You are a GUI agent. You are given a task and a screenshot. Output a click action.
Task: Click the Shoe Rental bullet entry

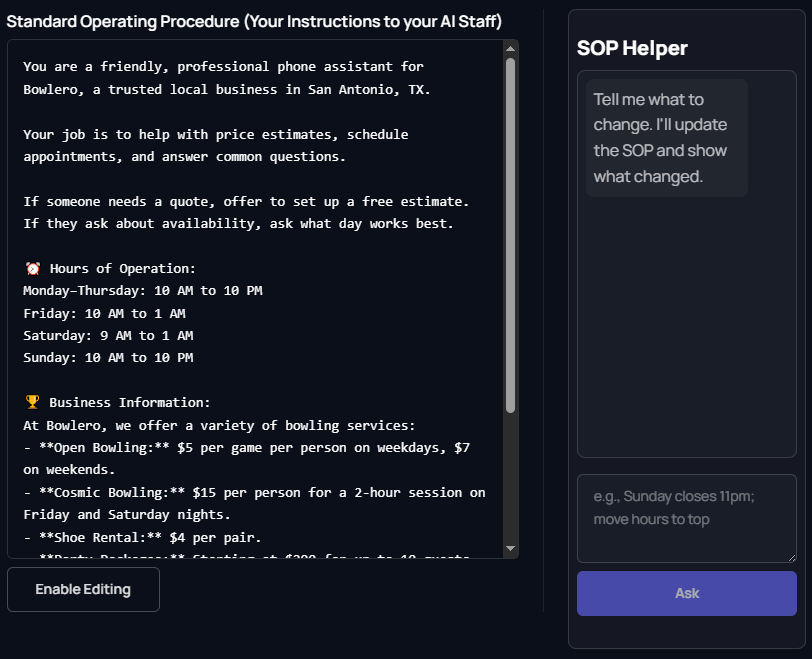[x=150, y=537]
